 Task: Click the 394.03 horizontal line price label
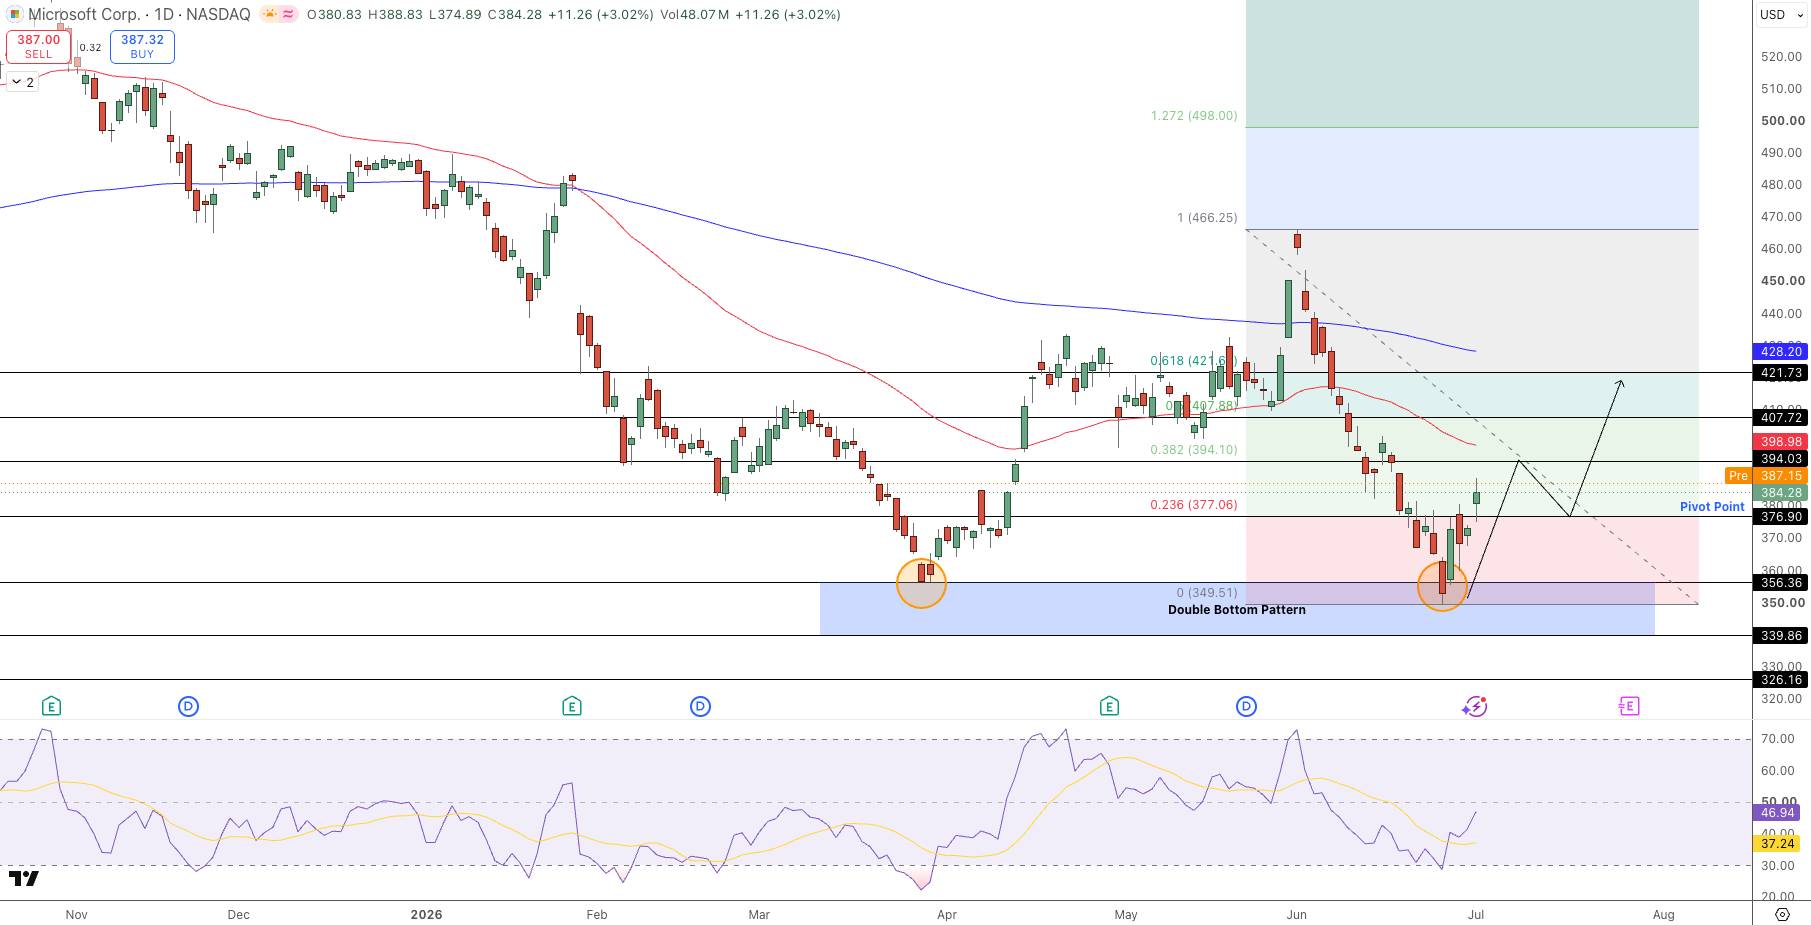pos(1780,459)
